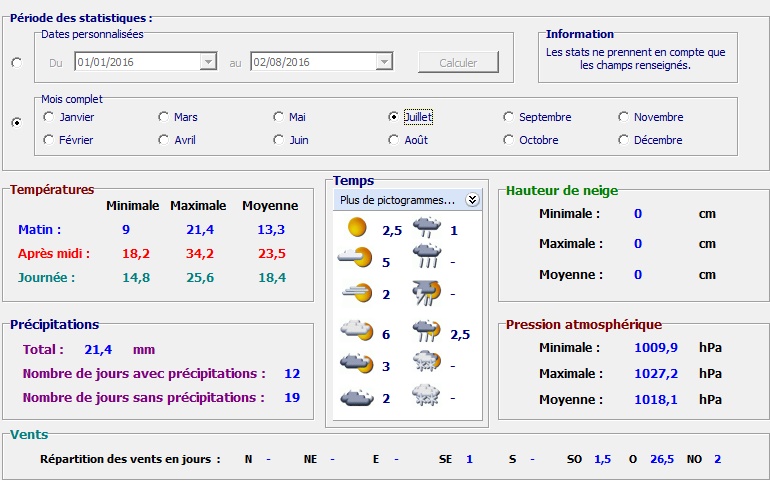
Task: Click the partly cloudy pictogram with count 6
Action: tap(357, 330)
